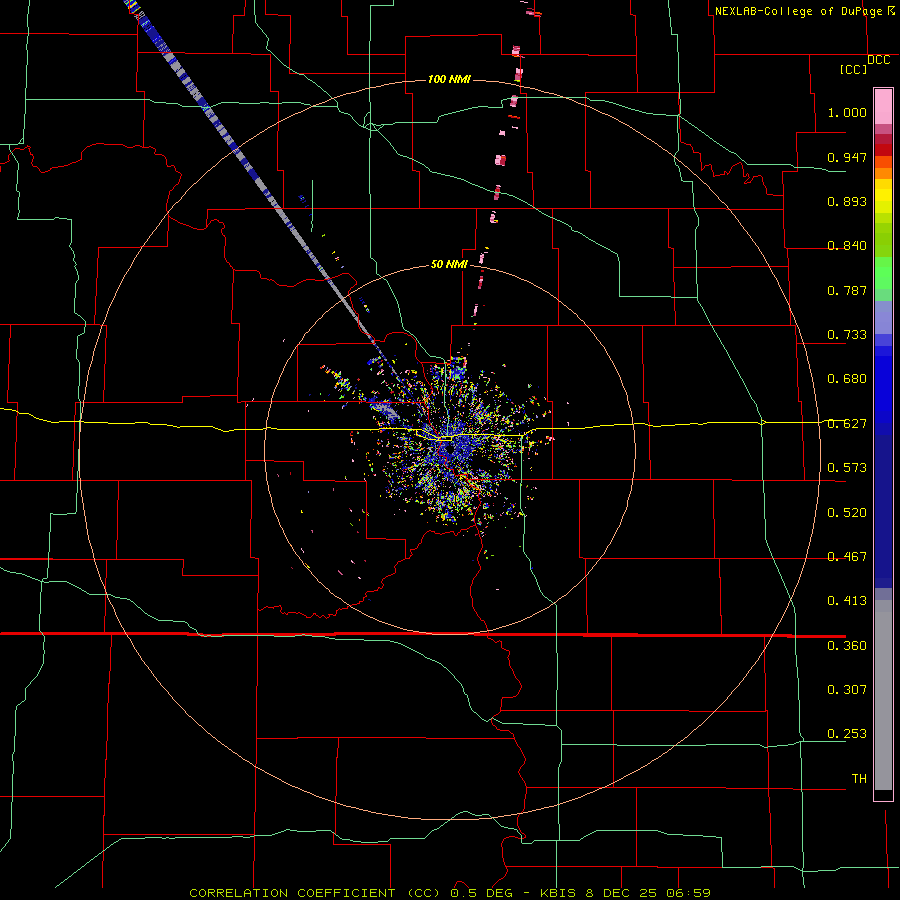Viewport: 900px width, 900px height.
Task: Click the 0.467 scale label
Action: [x=847, y=557]
